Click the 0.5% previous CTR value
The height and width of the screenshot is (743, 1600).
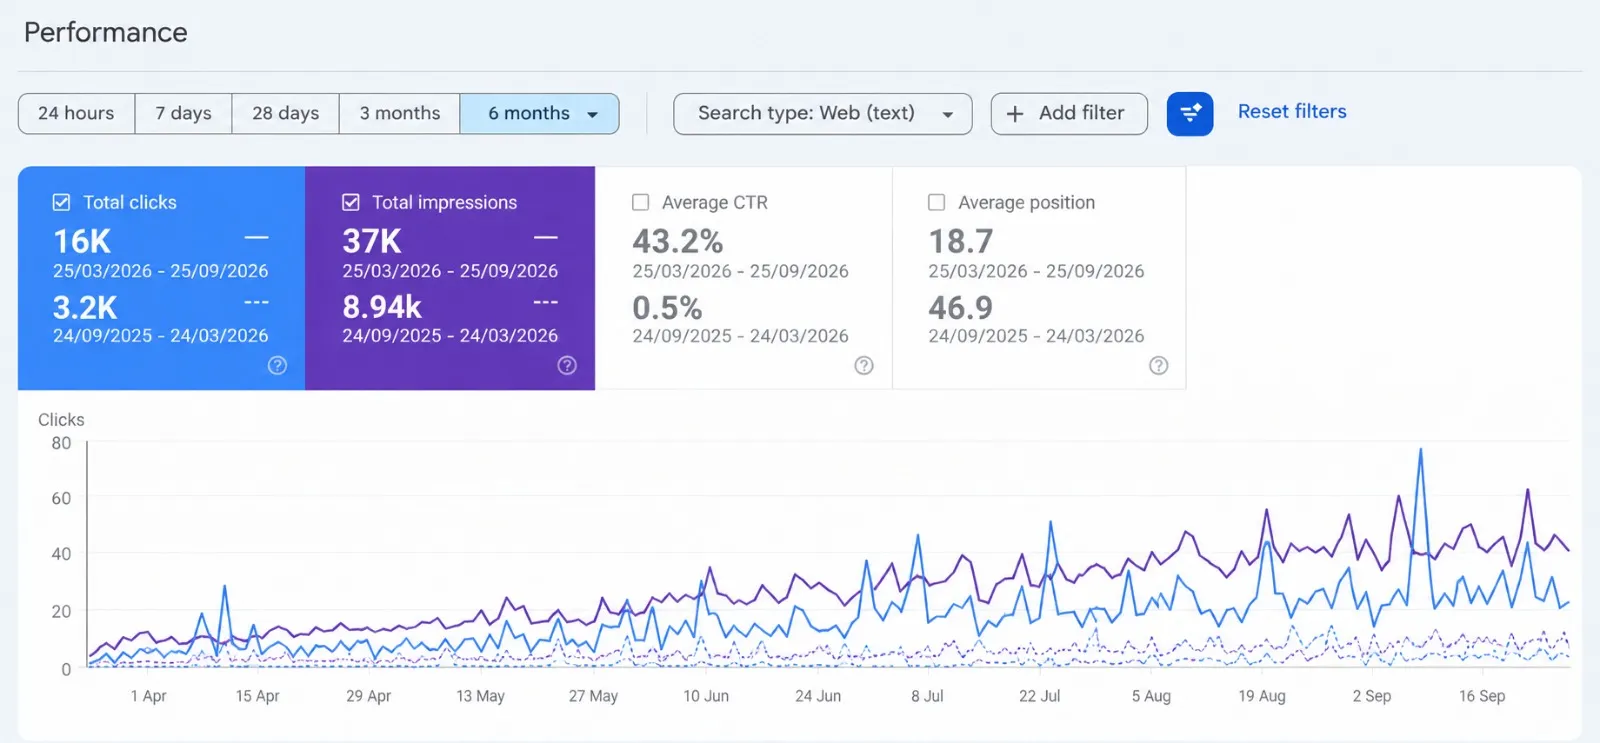(667, 308)
